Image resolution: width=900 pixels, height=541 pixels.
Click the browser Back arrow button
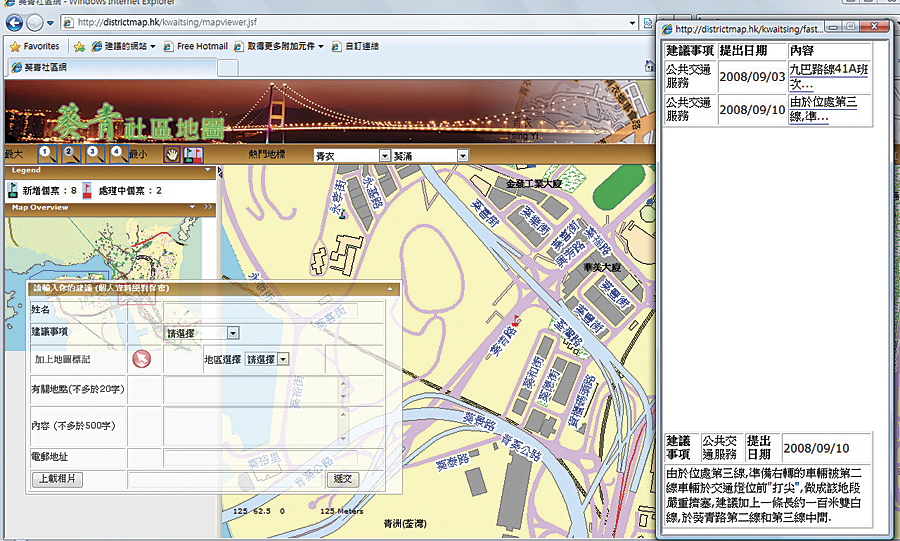pos(14,23)
